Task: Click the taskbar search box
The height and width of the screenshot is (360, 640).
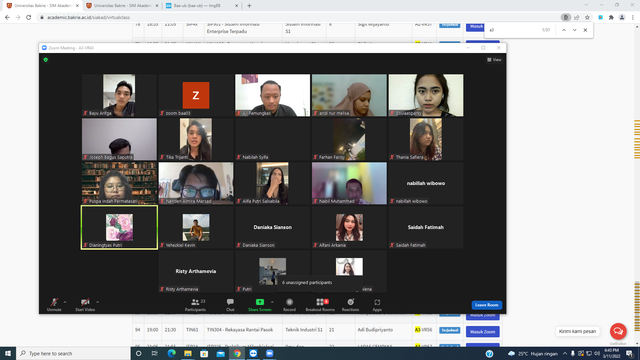Action: coord(73,353)
